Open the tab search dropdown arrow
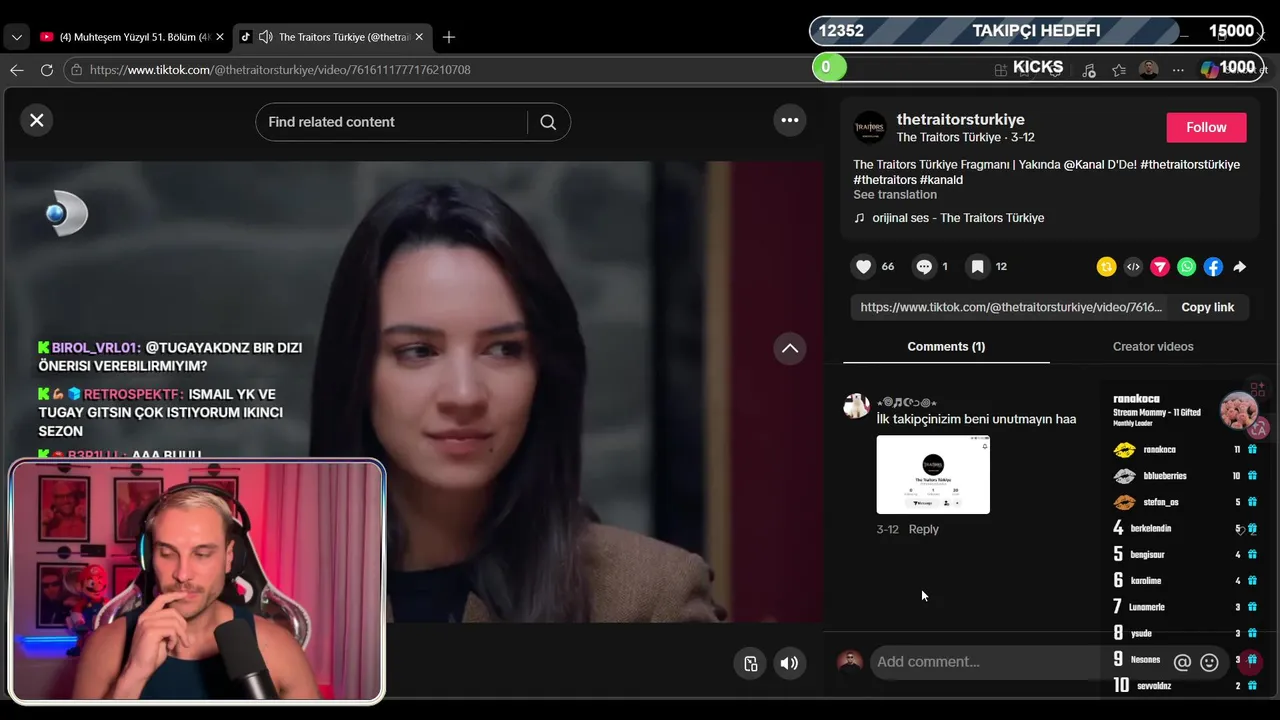The image size is (1280, 720). [x=16, y=37]
